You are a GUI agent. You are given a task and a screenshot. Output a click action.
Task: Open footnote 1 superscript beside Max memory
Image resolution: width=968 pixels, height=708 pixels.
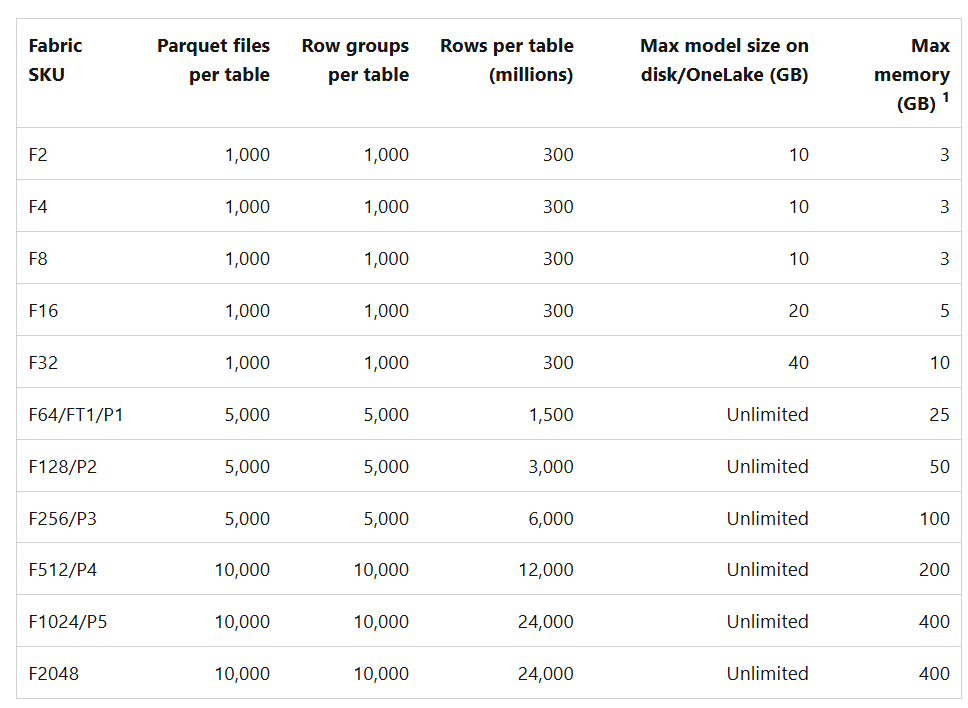[945, 98]
